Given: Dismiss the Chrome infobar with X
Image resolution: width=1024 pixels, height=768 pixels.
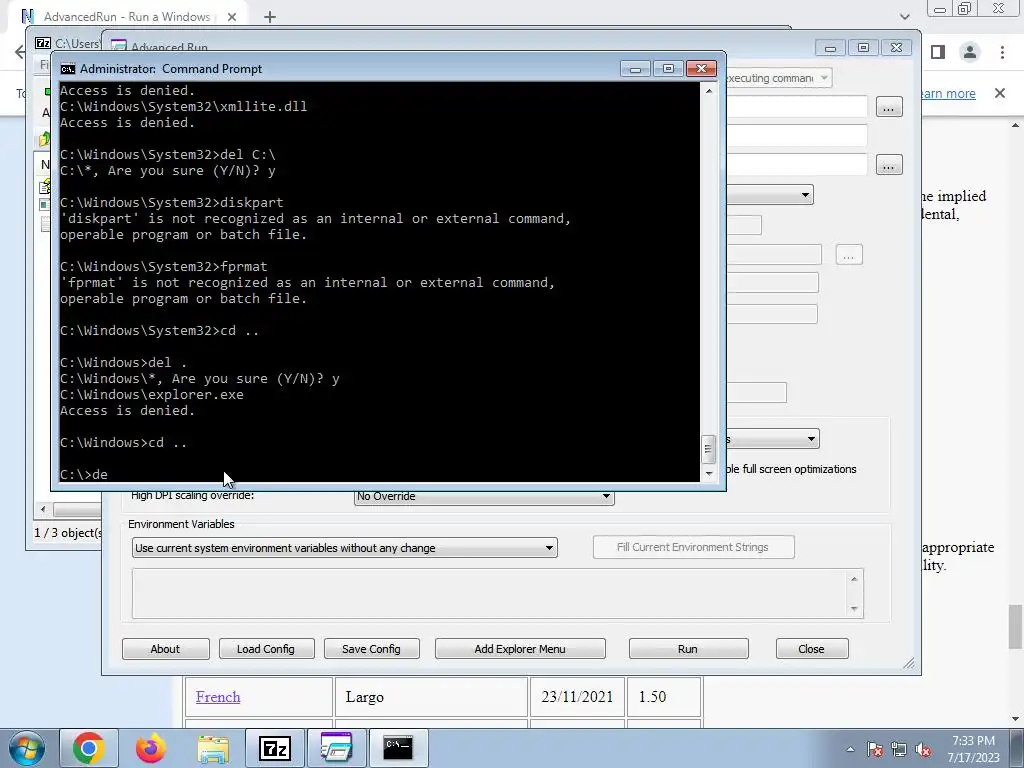Looking at the screenshot, I should (x=1000, y=93).
